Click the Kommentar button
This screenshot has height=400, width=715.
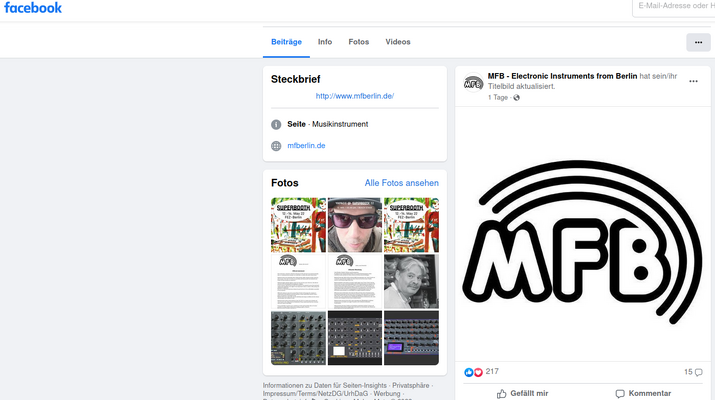[643, 394]
